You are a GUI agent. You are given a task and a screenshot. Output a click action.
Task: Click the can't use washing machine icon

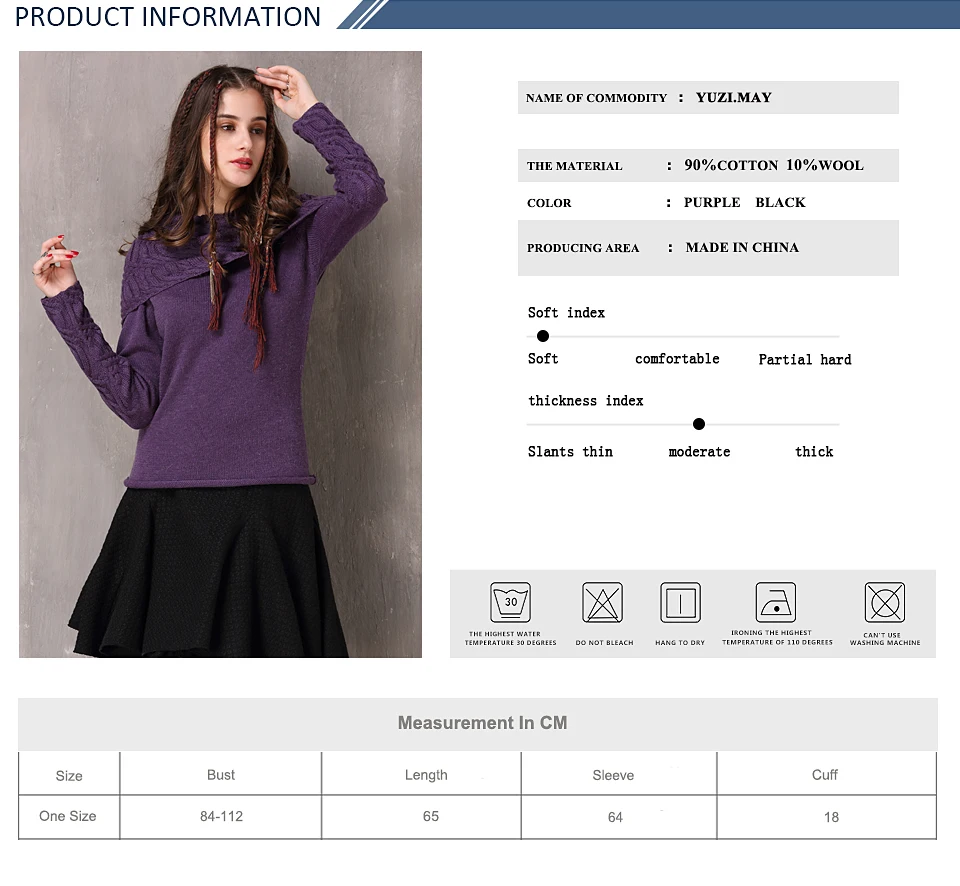[x=885, y=603]
